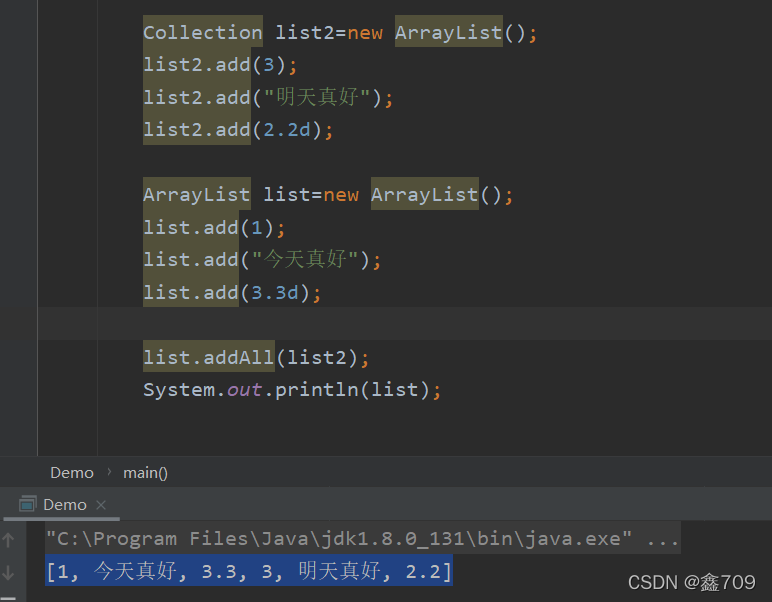The height and width of the screenshot is (602, 772).
Task: Click the line 'ArrayList list=new ArrayList();'
Action: pos(328,195)
